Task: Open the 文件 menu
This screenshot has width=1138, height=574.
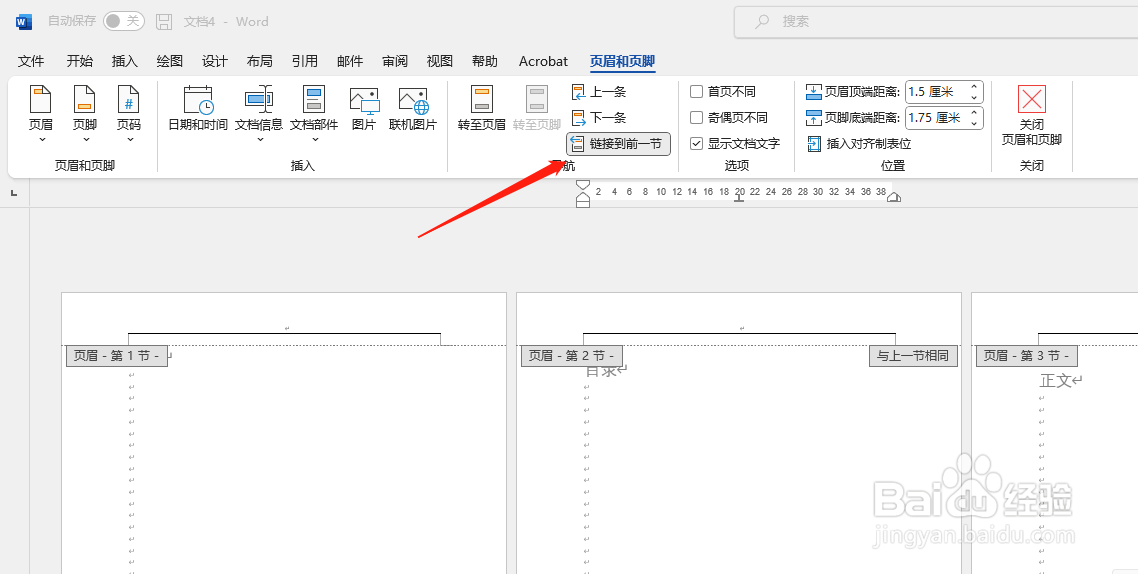Action: click(31, 62)
